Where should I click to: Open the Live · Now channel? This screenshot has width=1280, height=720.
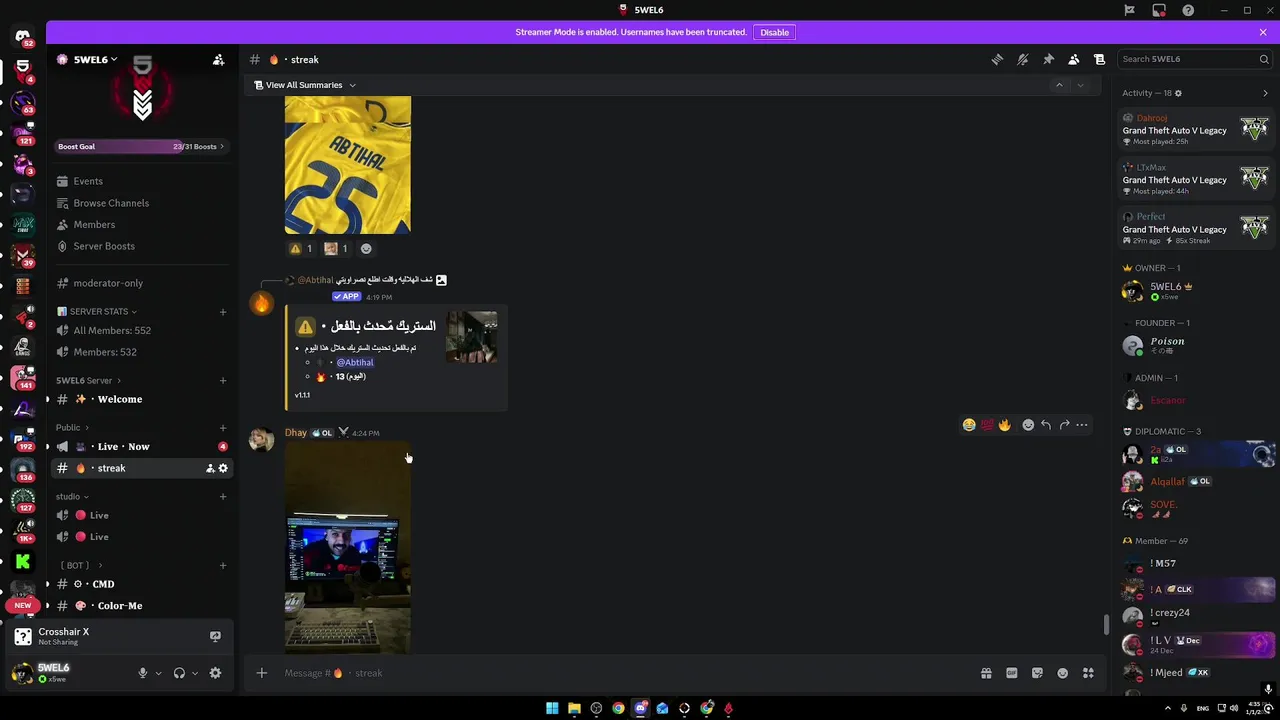[143, 447]
